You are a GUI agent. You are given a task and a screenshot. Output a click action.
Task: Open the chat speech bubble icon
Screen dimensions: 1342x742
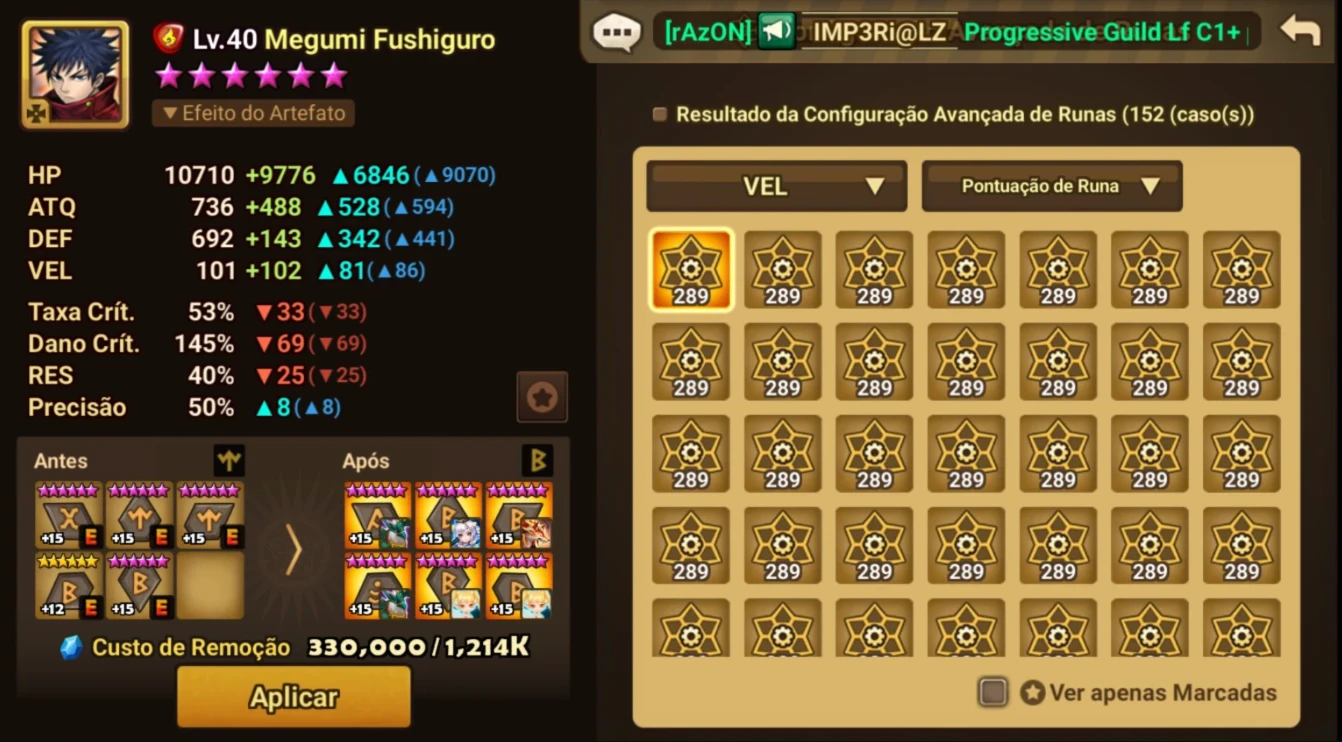(x=617, y=31)
